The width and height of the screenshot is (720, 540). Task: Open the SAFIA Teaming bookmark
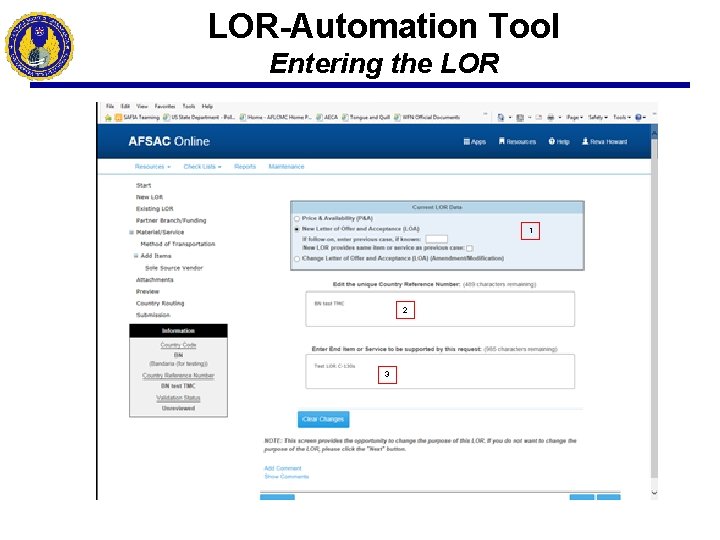137,118
